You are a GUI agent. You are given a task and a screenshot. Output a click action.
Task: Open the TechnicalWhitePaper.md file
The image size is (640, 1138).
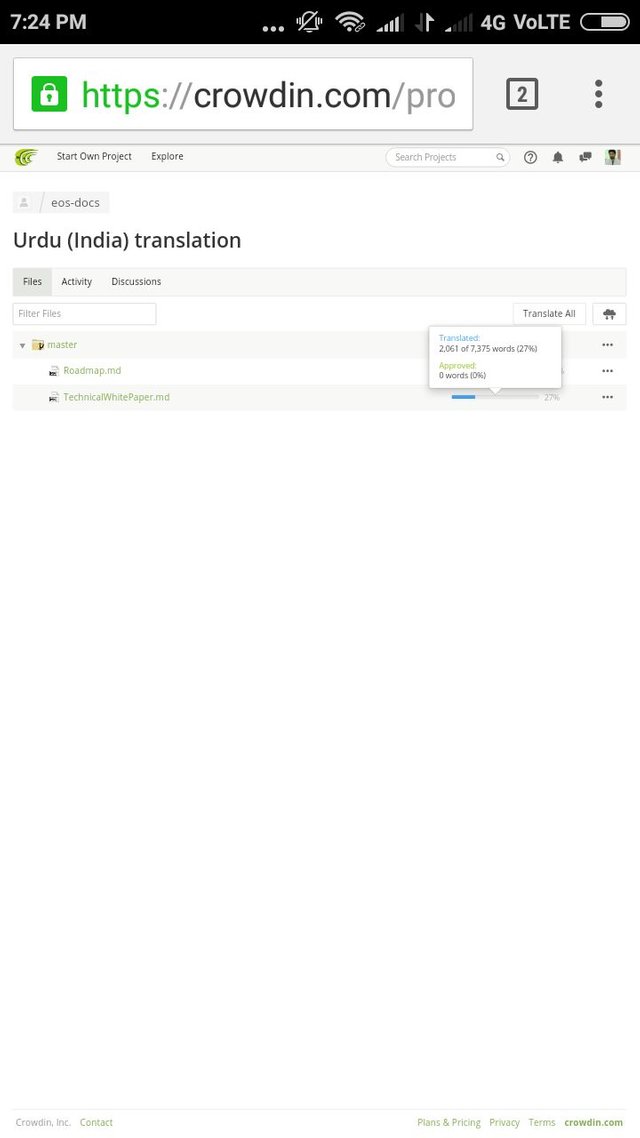coord(116,397)
